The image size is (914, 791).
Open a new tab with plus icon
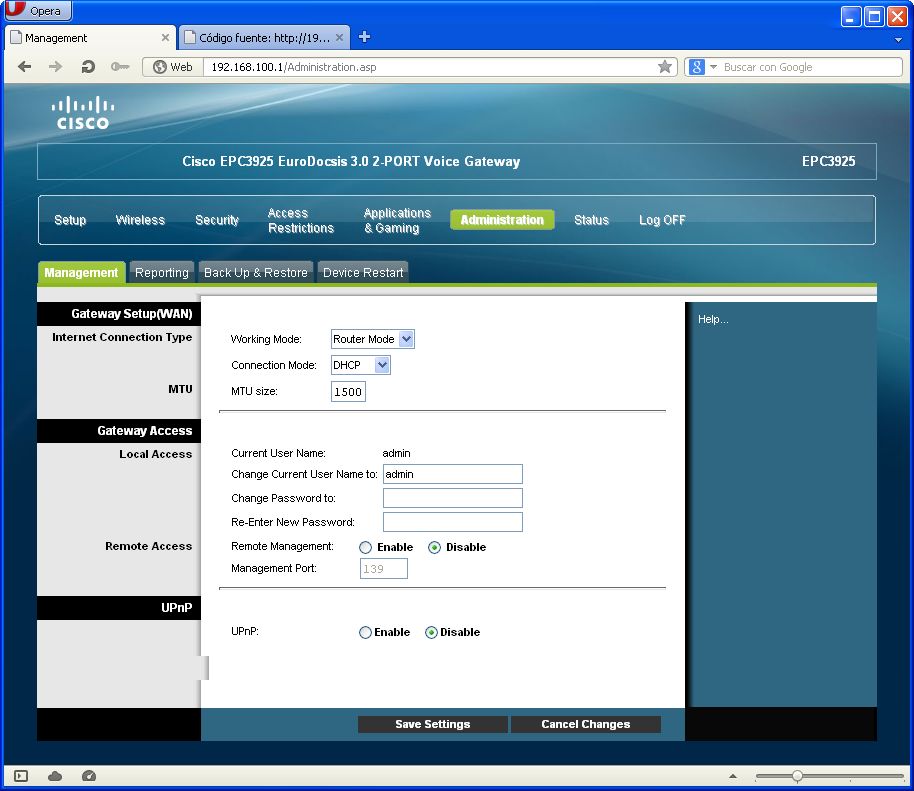click(x=364, y=37)
